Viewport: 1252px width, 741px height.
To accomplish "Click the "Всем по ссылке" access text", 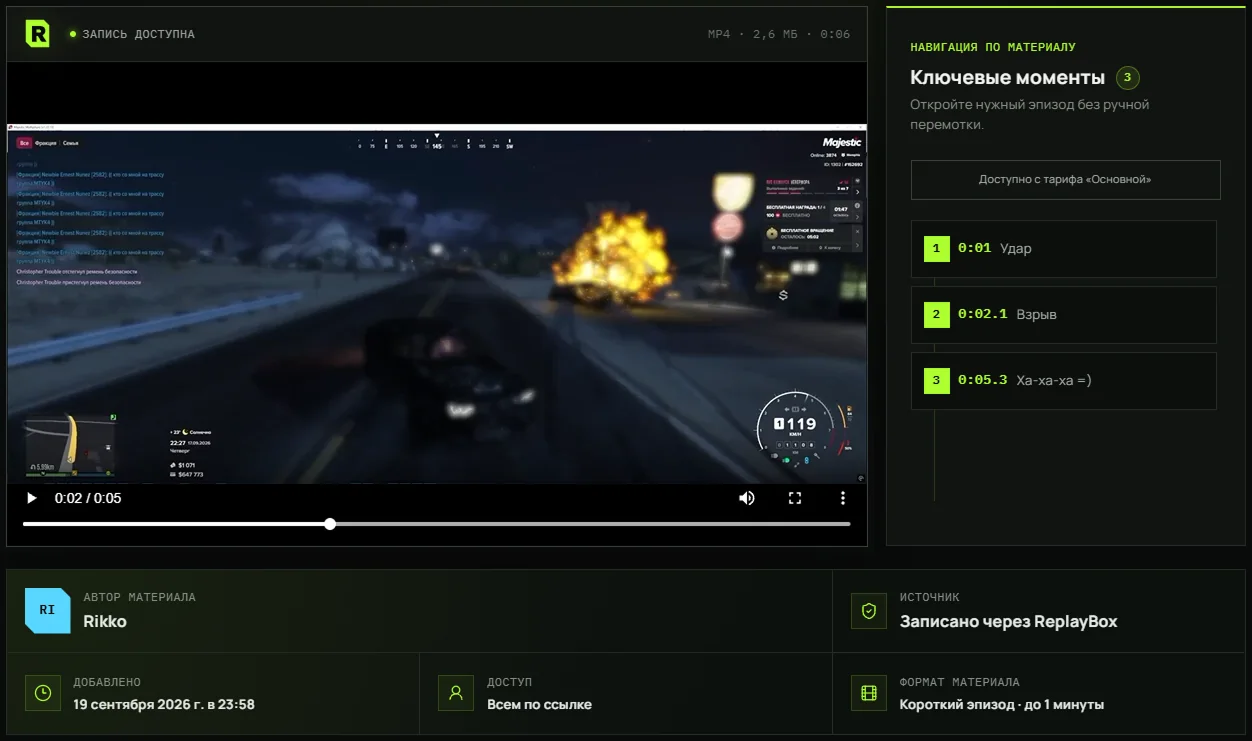I will point(539,705).
